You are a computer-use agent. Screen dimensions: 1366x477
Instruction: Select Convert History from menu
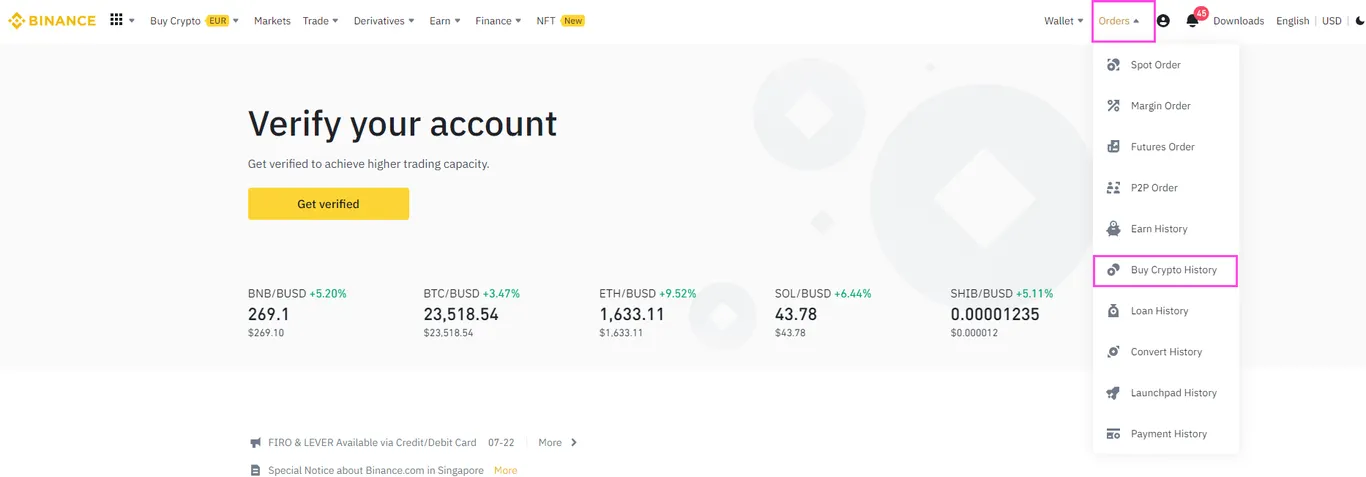pos(1166,352)
